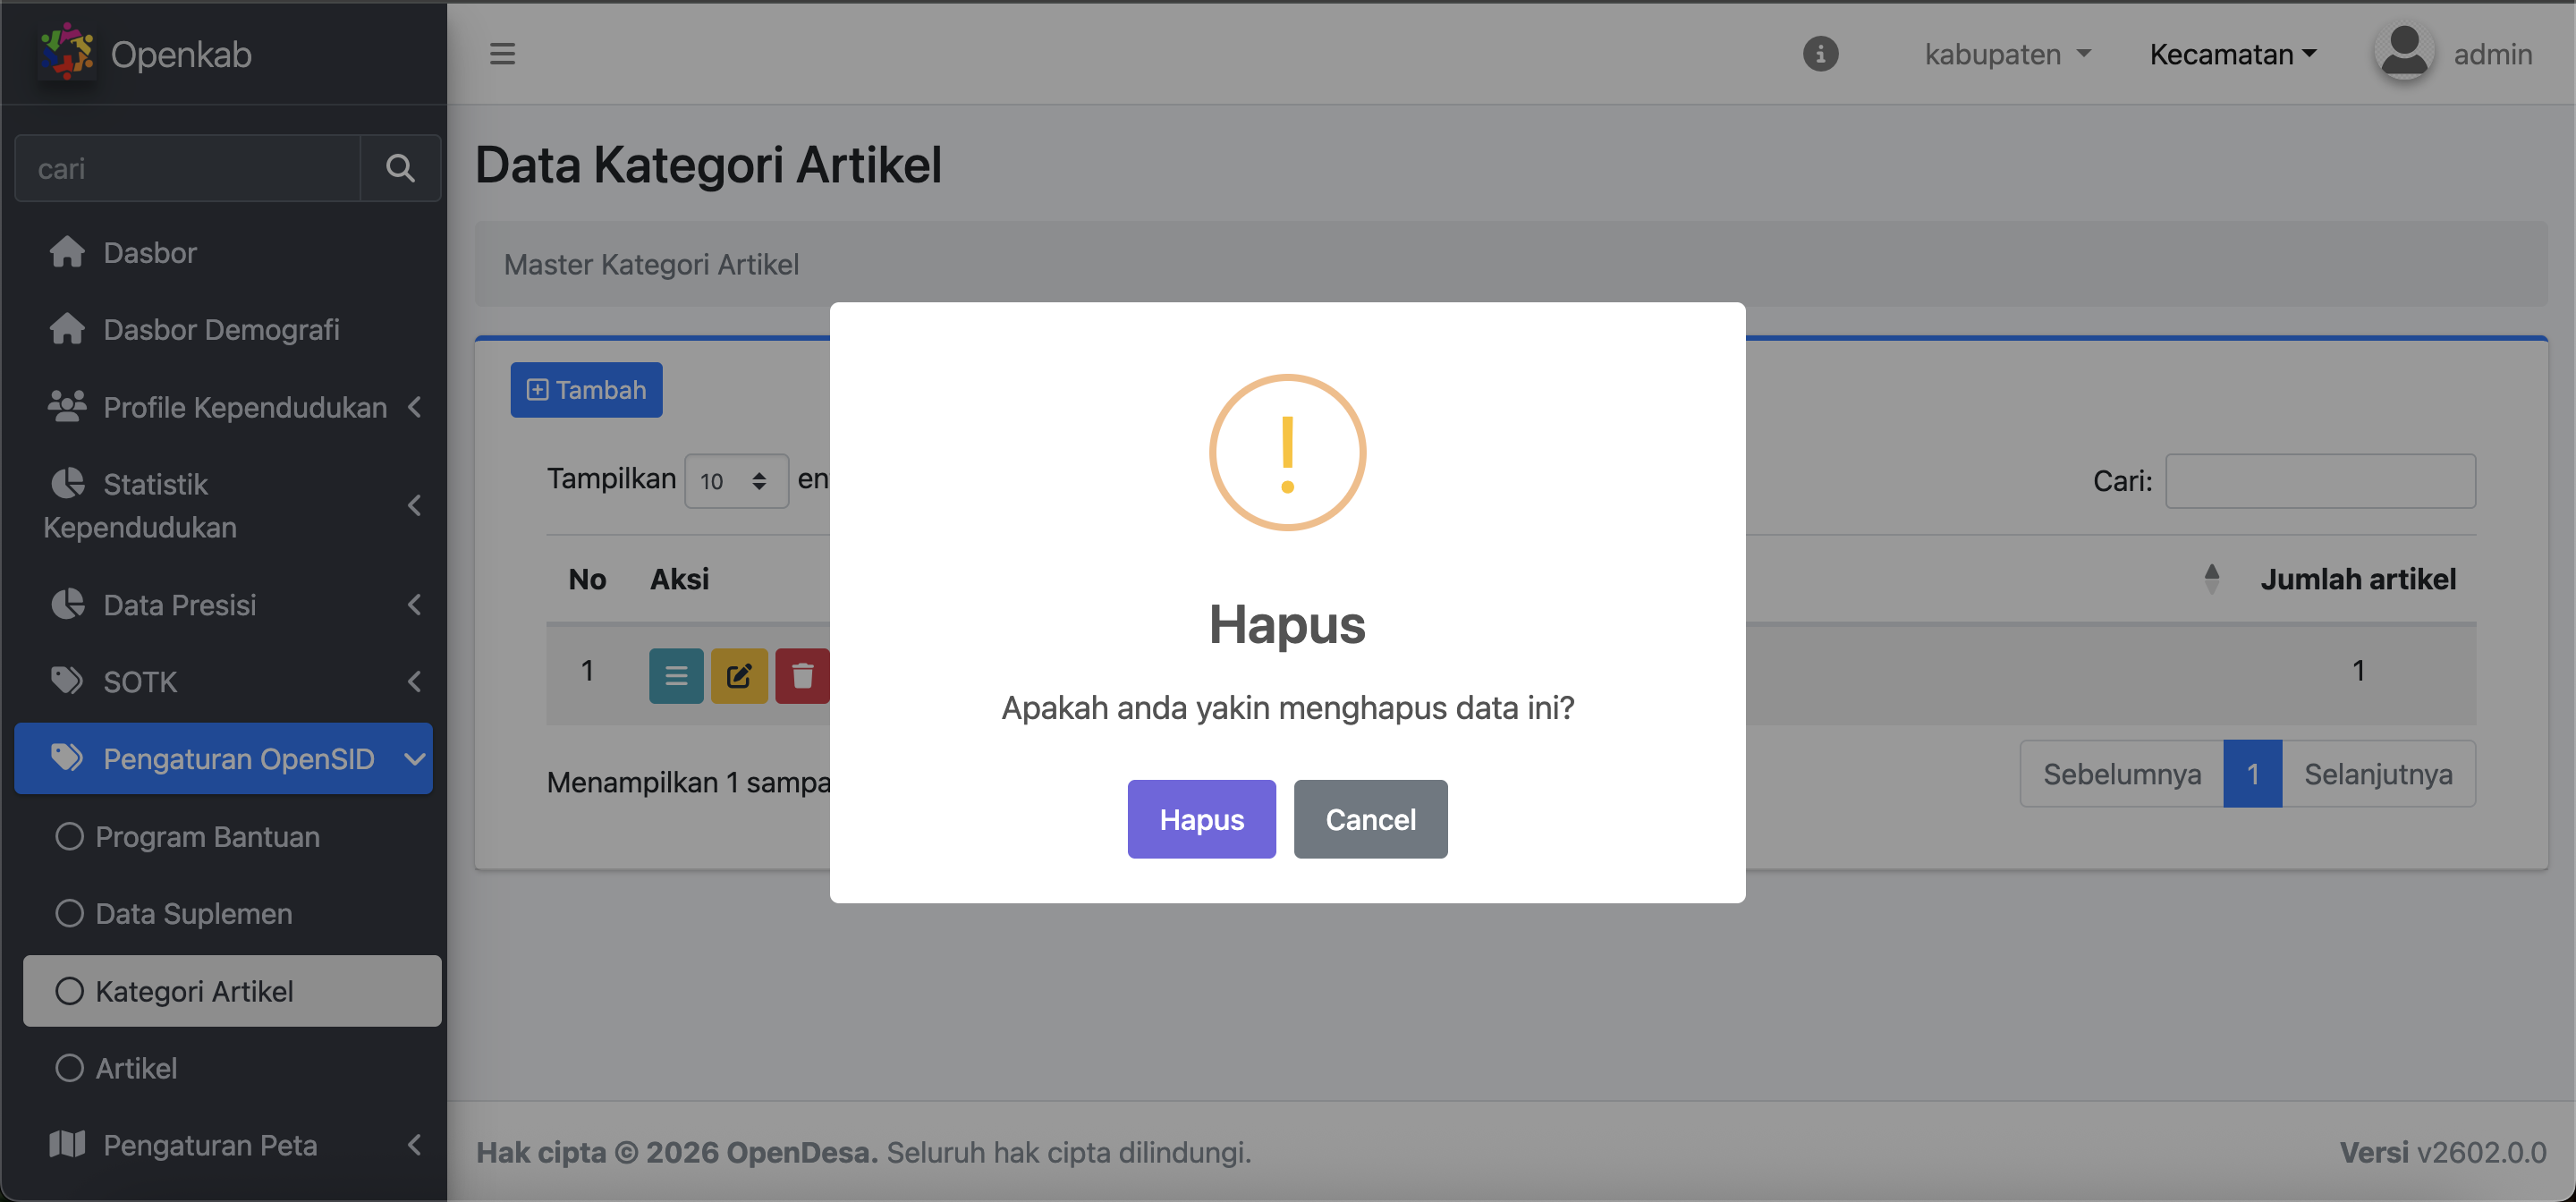
Task: Click the Openkab logo
Action: (67, 52)
